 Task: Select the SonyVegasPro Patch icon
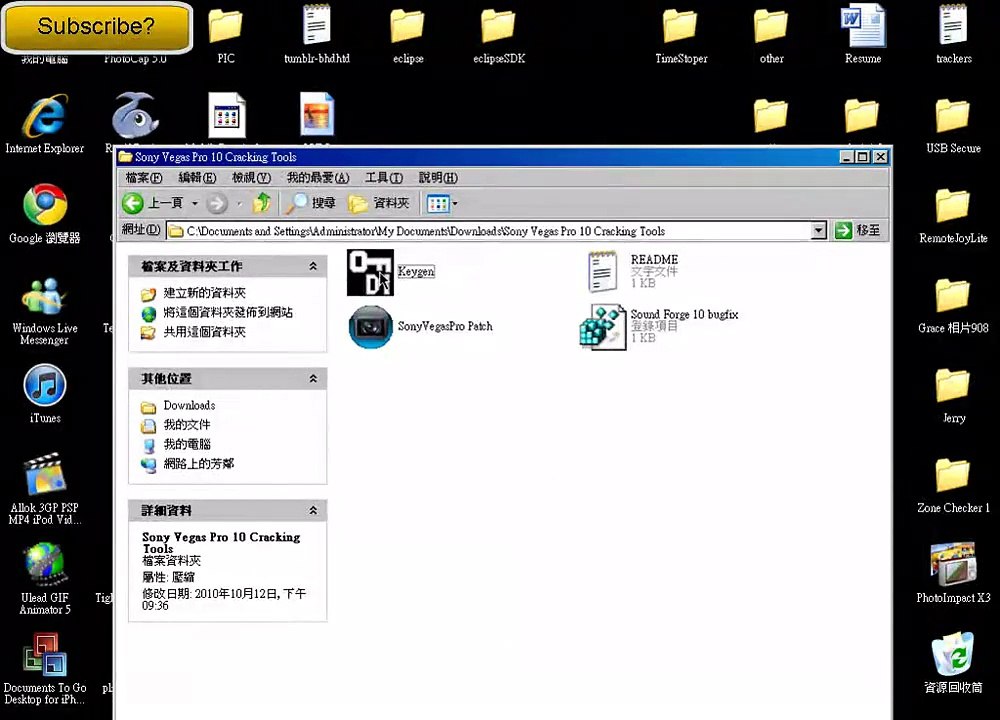(370, 327)
